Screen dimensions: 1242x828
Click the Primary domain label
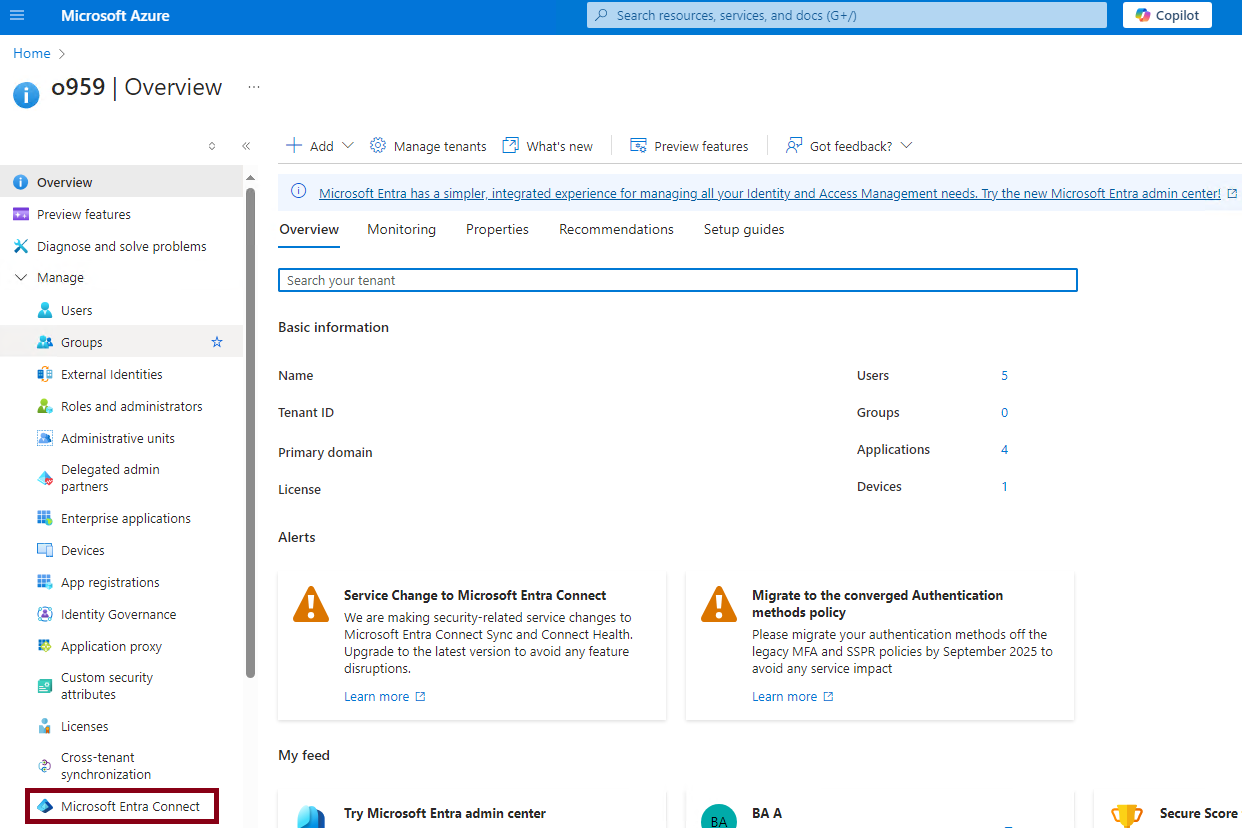click(x=325, y=452)
